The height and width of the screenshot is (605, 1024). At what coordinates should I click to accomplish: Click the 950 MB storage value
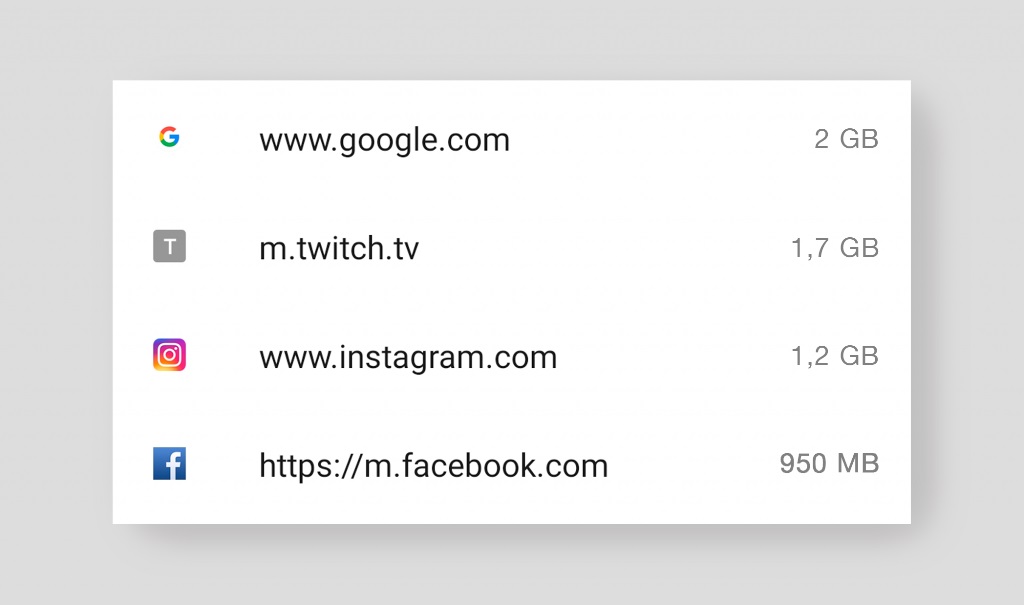pos(829,464)
